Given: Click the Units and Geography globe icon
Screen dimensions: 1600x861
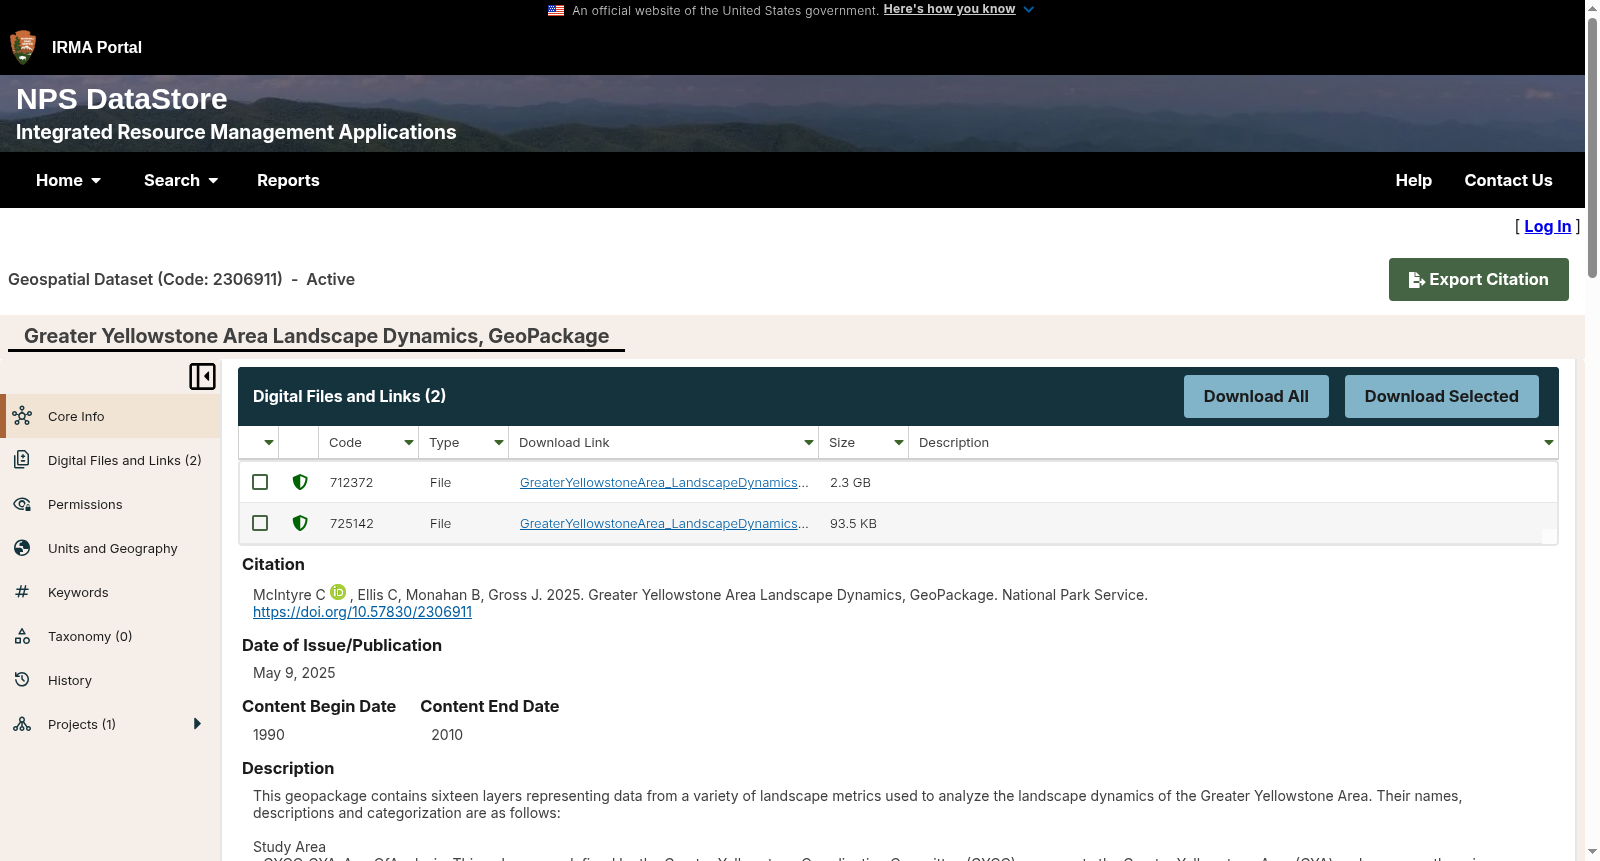Looking at the screenshot, I should click(22, 548).
